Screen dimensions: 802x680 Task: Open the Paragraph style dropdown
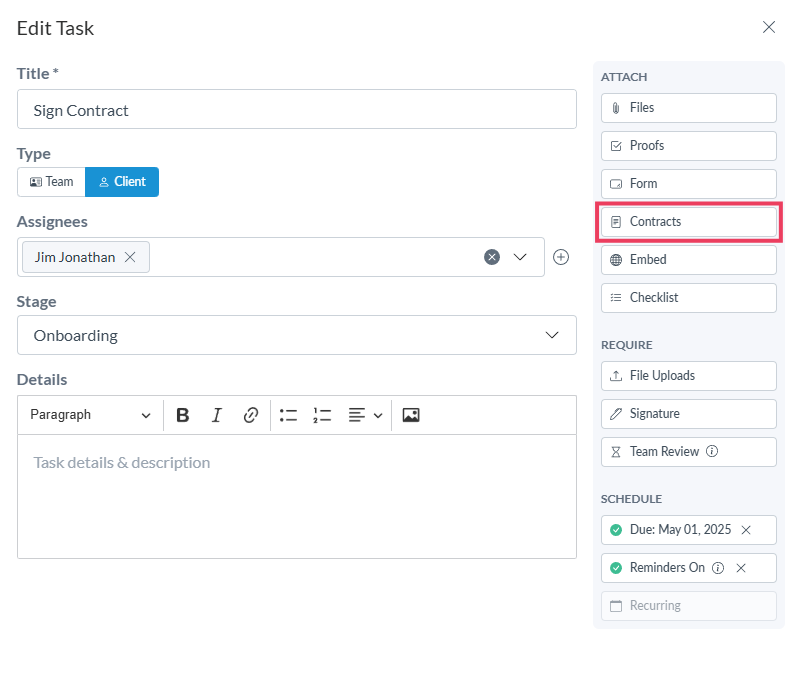click(90, 415)
